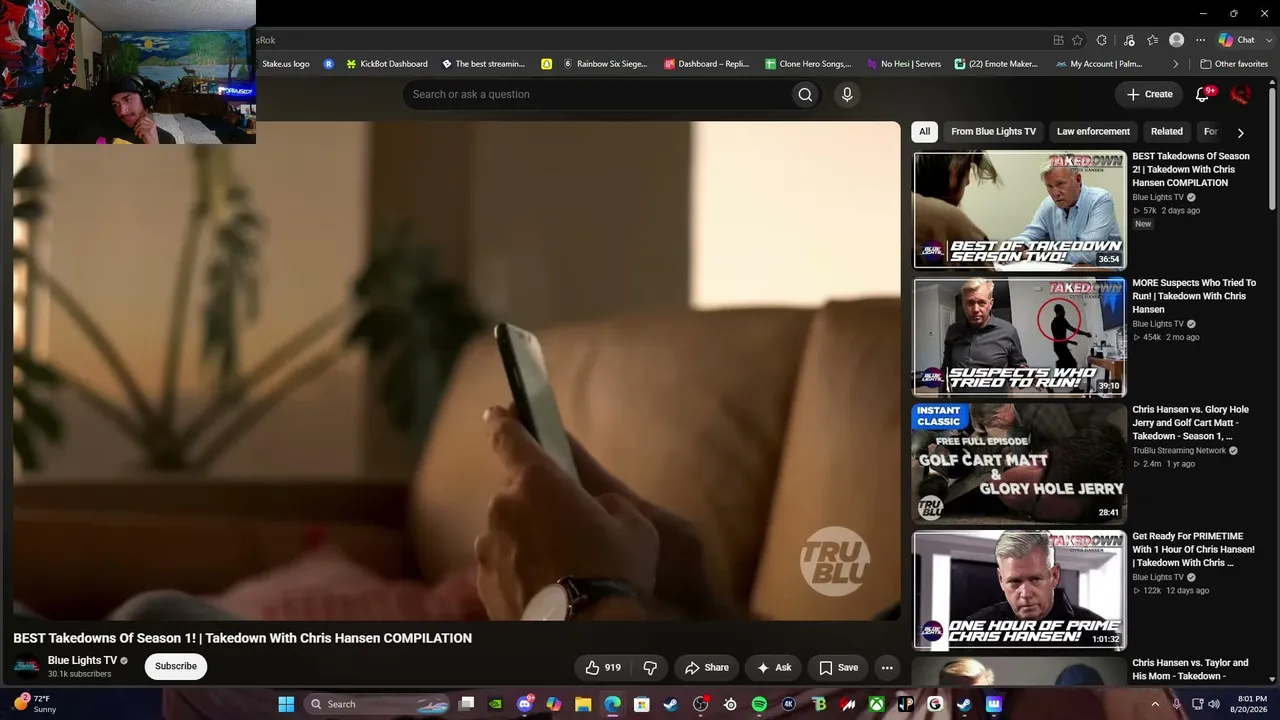Open the media control music note icon
The height and width of the screenshot is (720, 1280).
click(x=1129, y=40)
